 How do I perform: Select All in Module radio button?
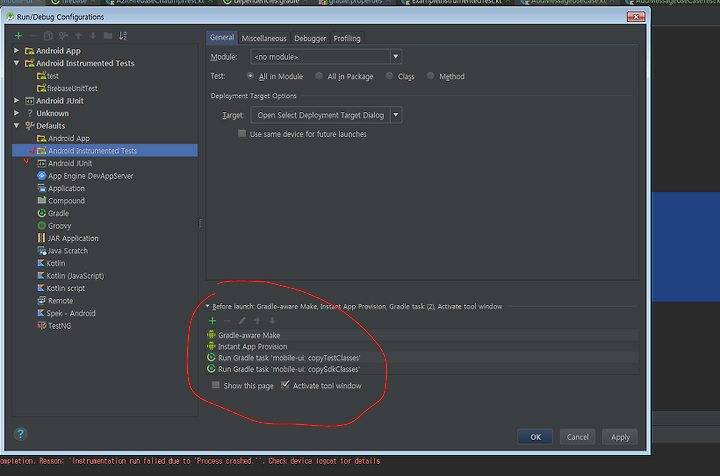click(250, 76)
